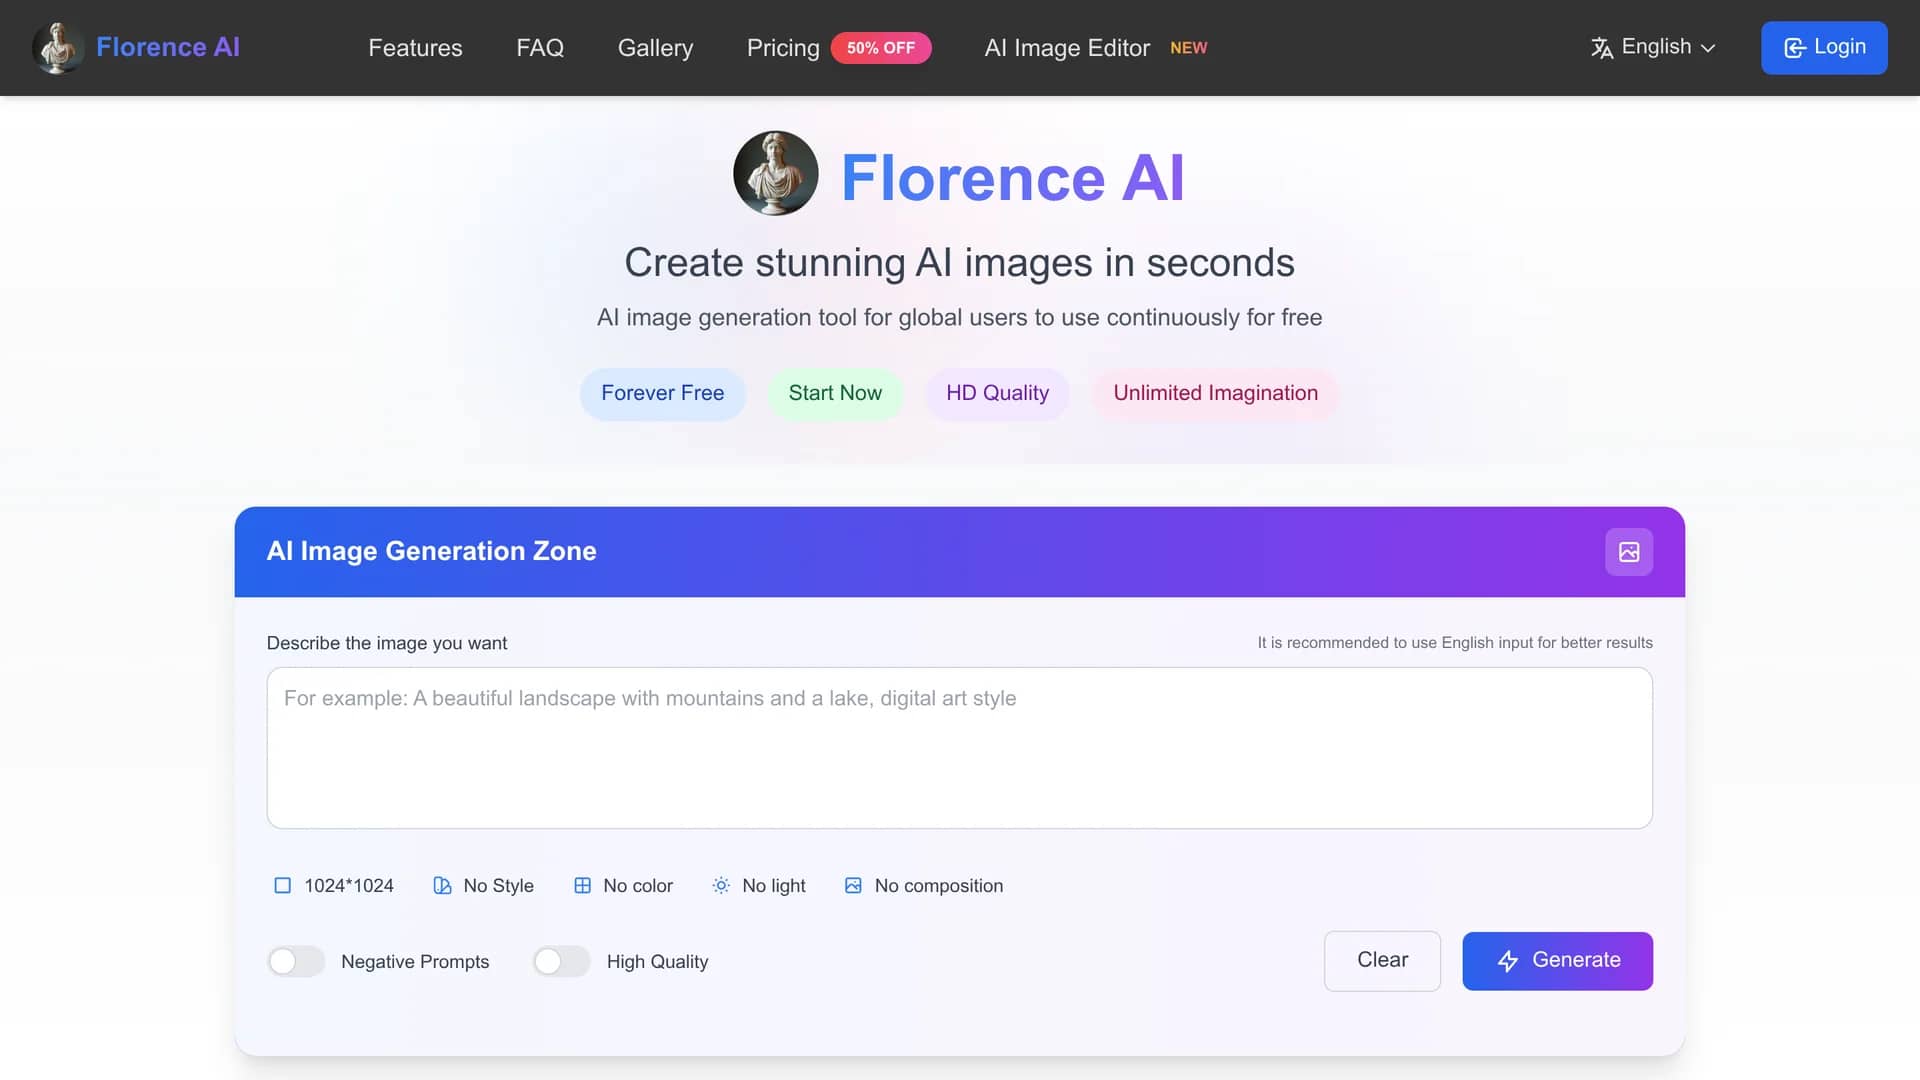Screen dimensions: 1920x1080
Task: Click the Forever Free pill
Action: tap(663, 394)
